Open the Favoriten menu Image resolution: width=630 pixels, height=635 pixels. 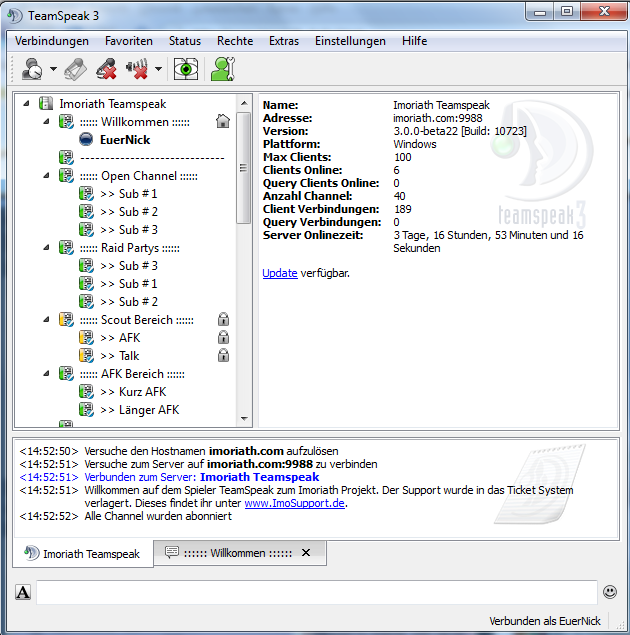[x=129, y=41]
